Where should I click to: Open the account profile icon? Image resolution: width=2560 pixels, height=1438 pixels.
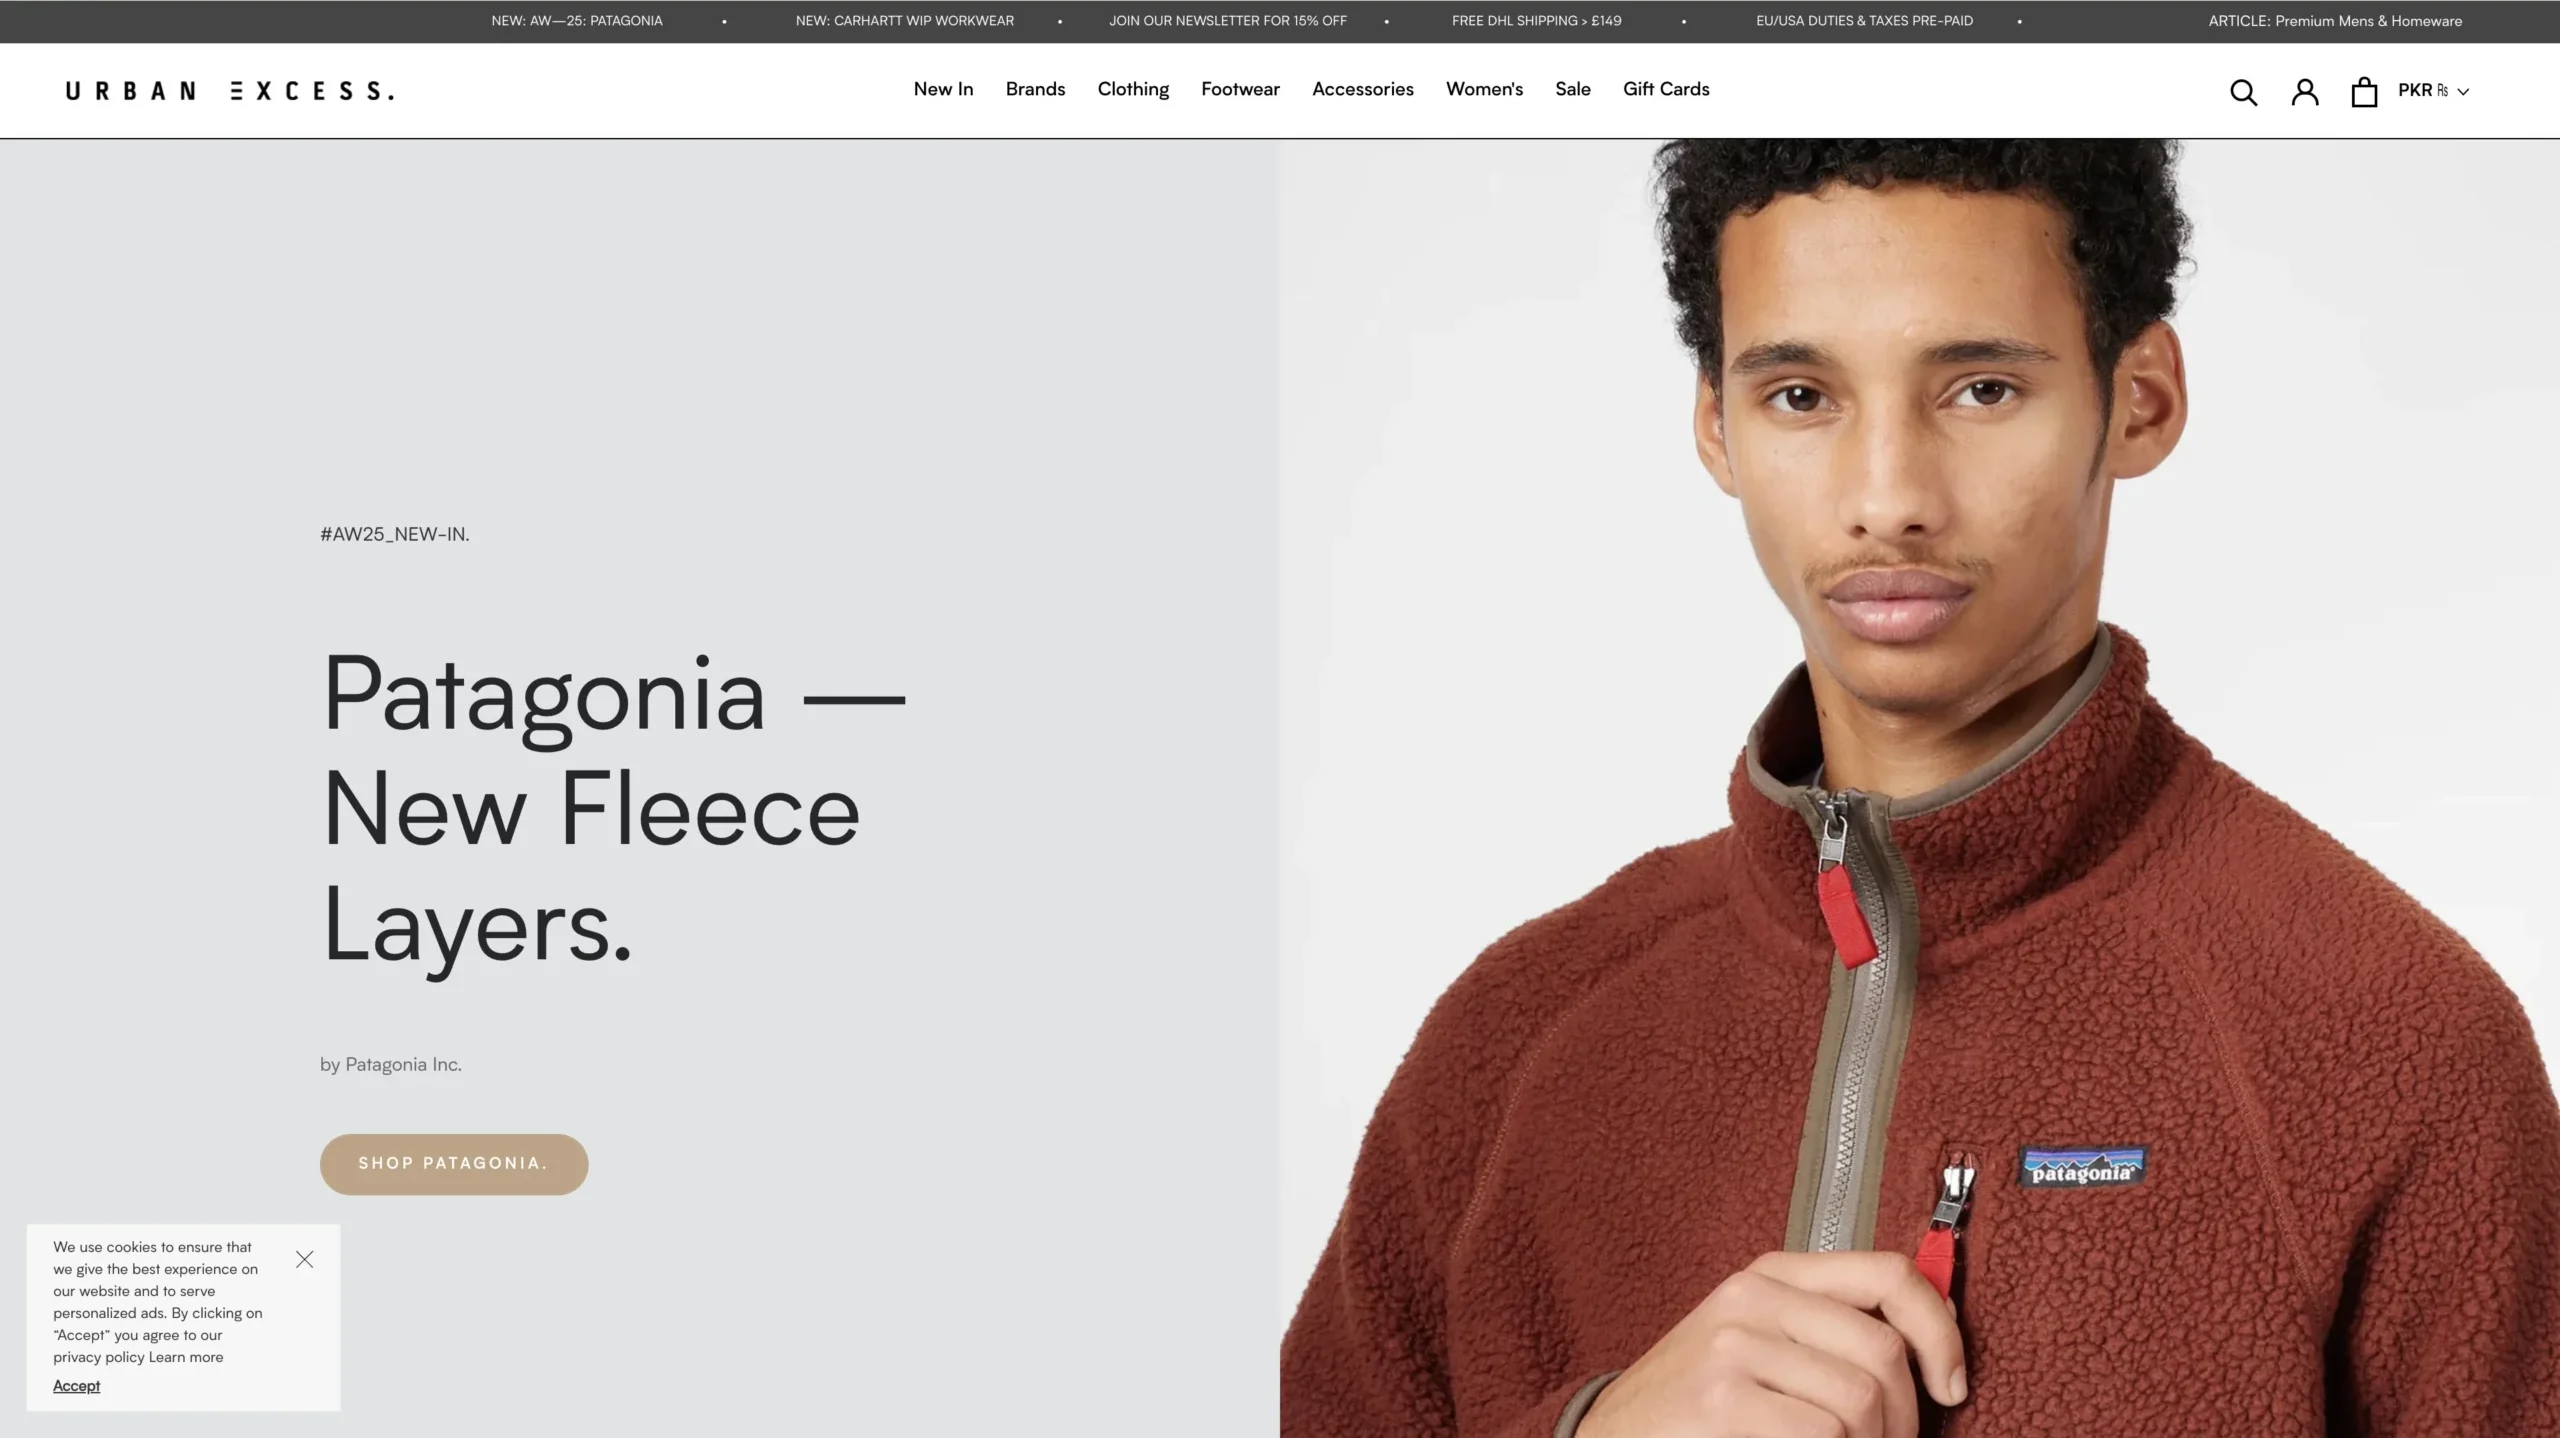[x=2305, y=92]
